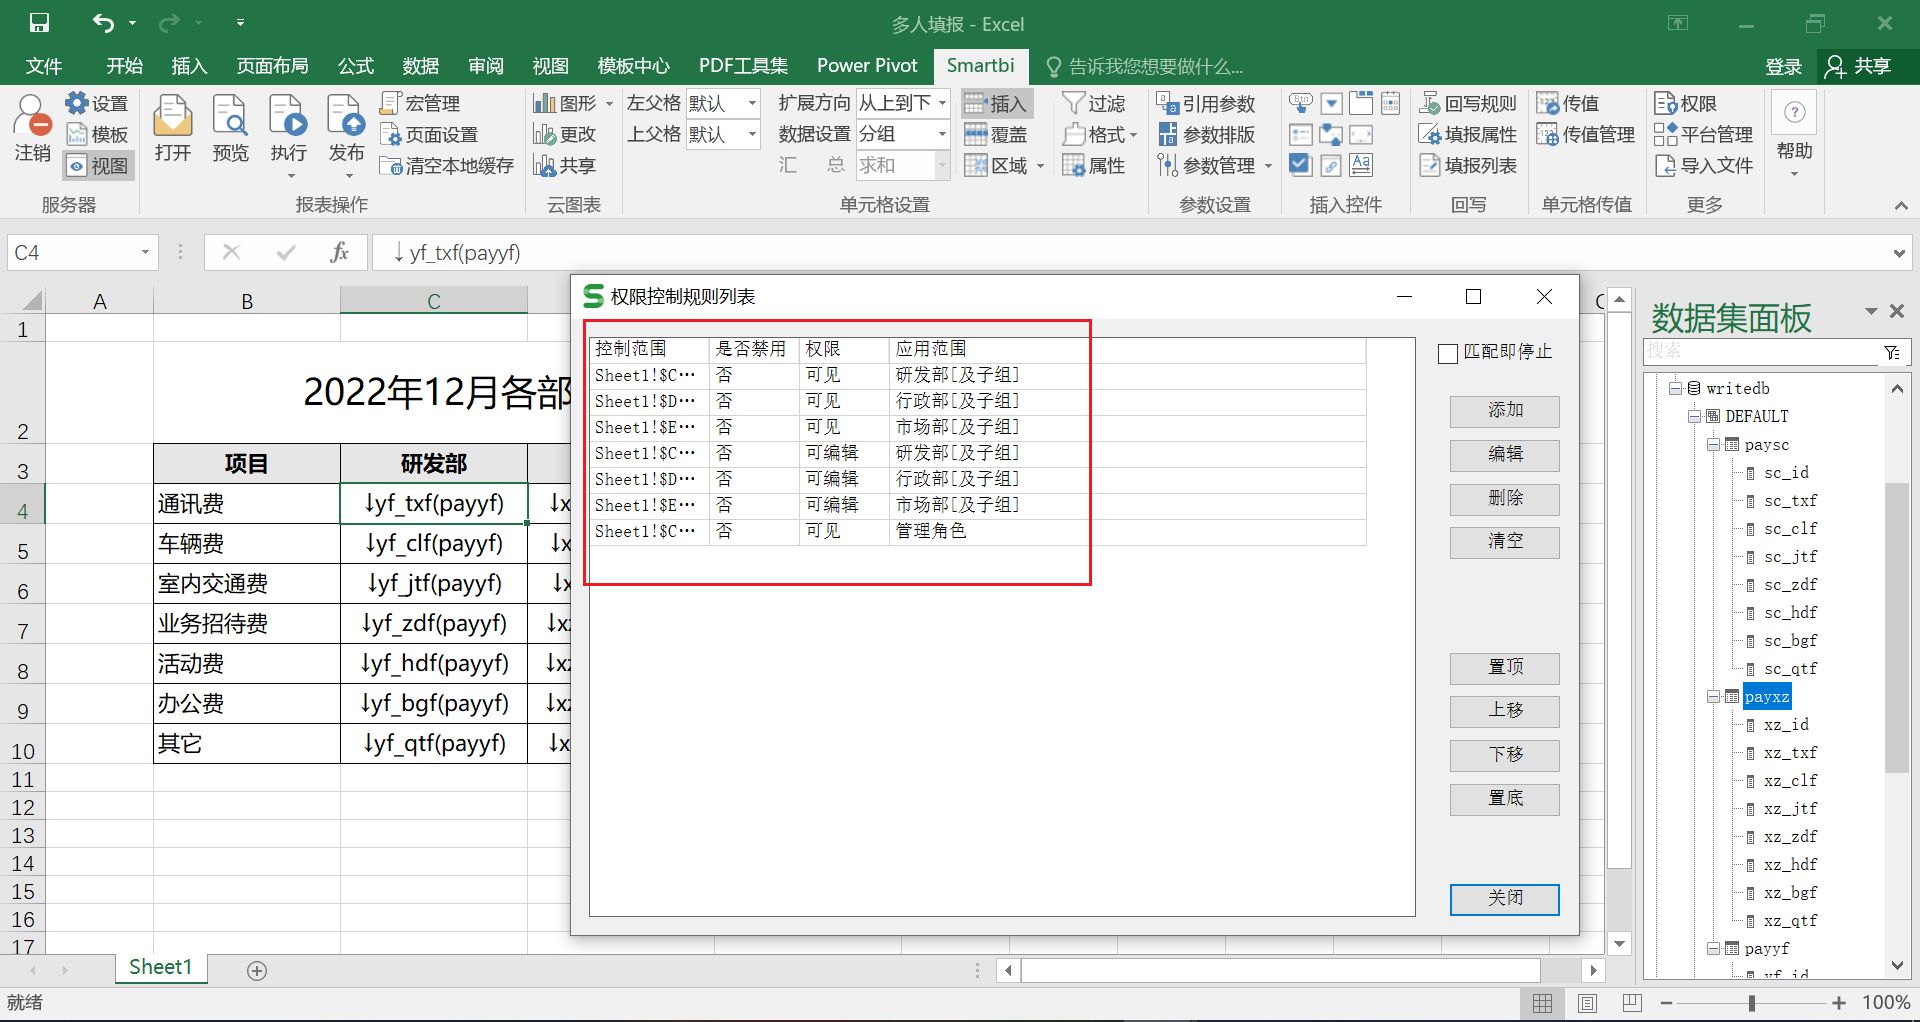Switch to the Power Pivot tab
This screenshot has height=1022, width=1920.
pos(867,66)
